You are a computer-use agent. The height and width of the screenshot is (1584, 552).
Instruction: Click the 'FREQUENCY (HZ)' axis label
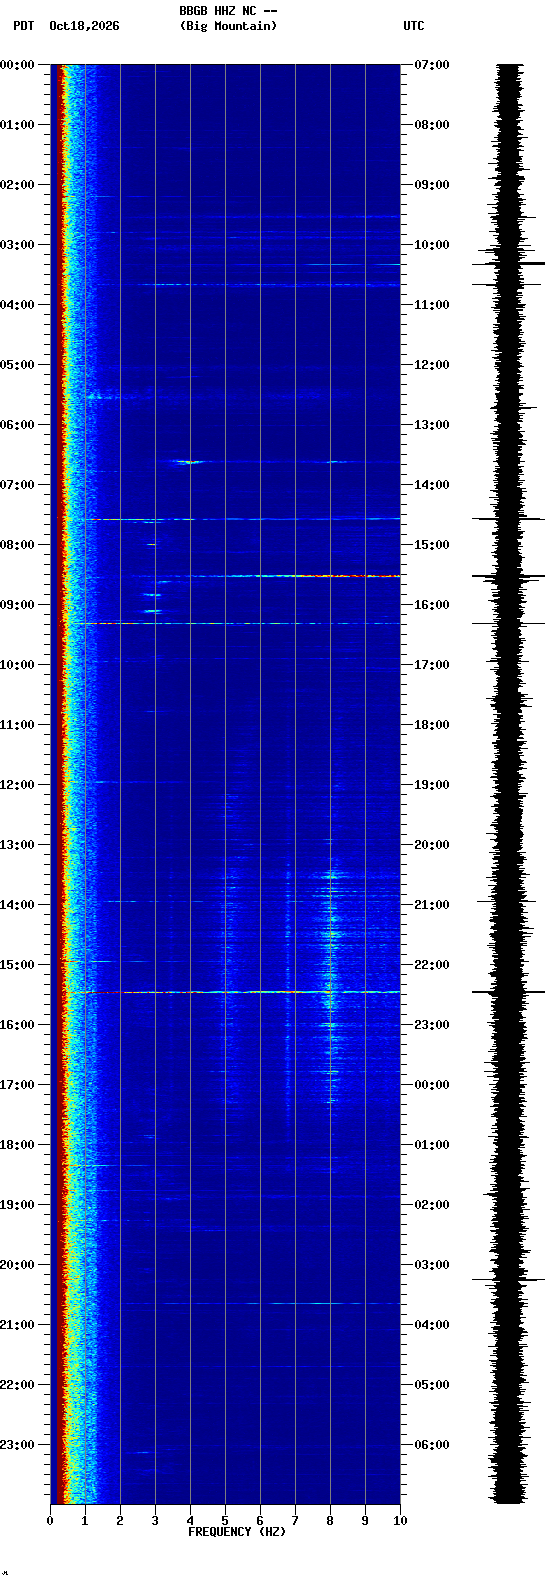coord(237,1532)
